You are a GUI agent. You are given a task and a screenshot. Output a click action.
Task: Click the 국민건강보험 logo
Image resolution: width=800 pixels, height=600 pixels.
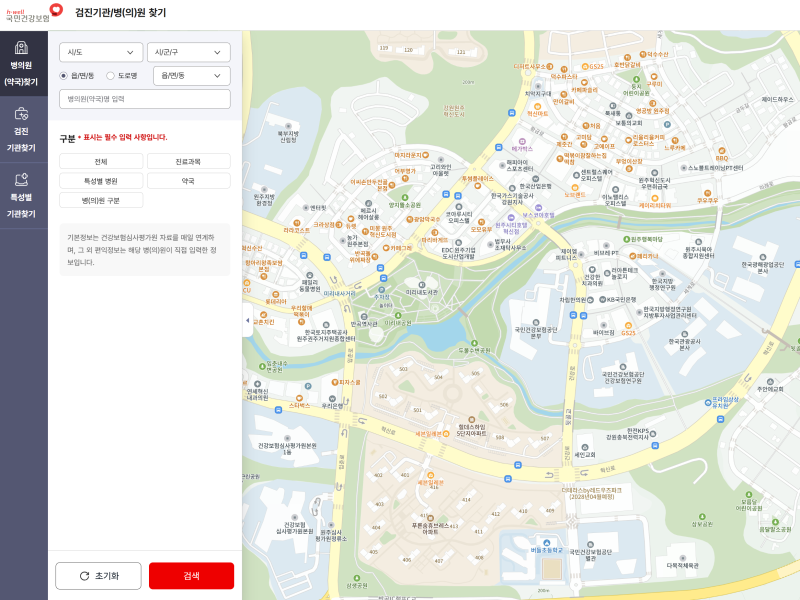coord(34,13)
